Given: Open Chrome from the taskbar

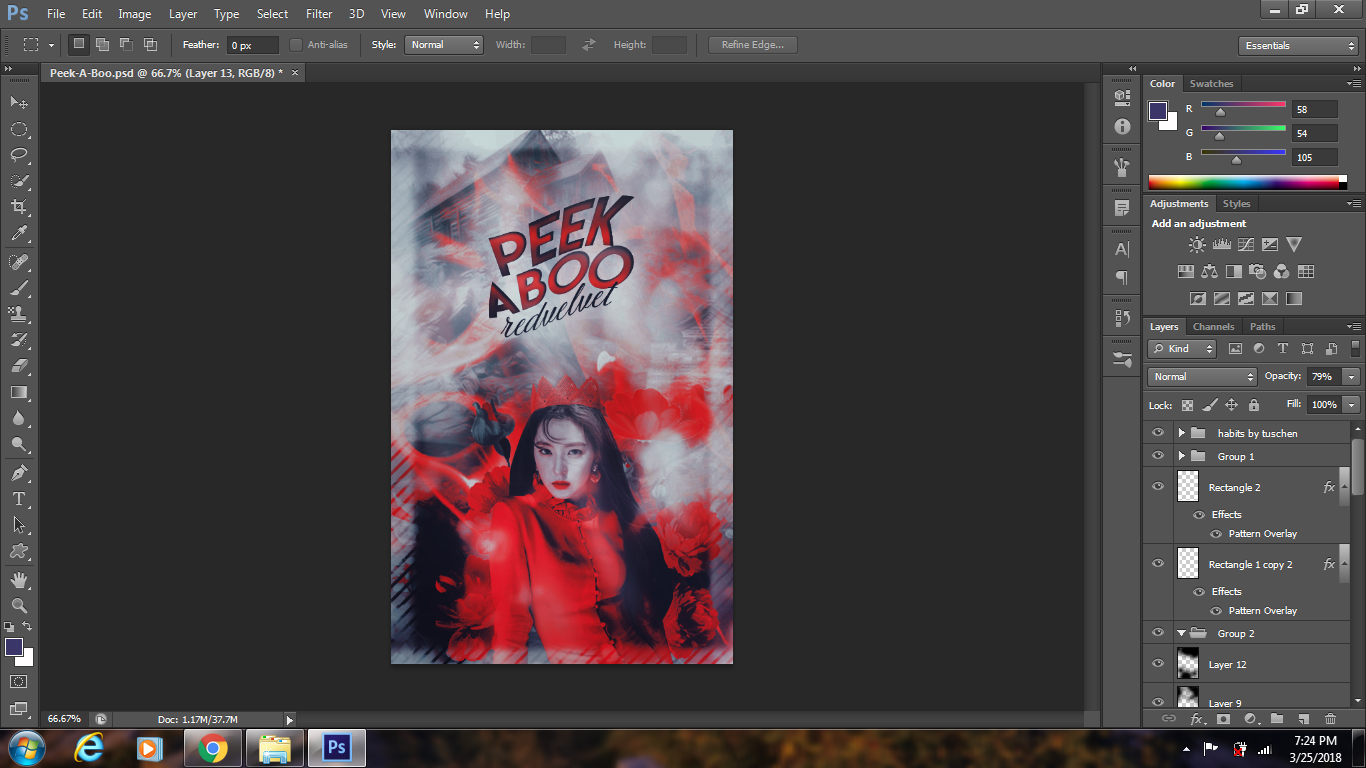Looking at the screenshot, I should pos(211,748).
